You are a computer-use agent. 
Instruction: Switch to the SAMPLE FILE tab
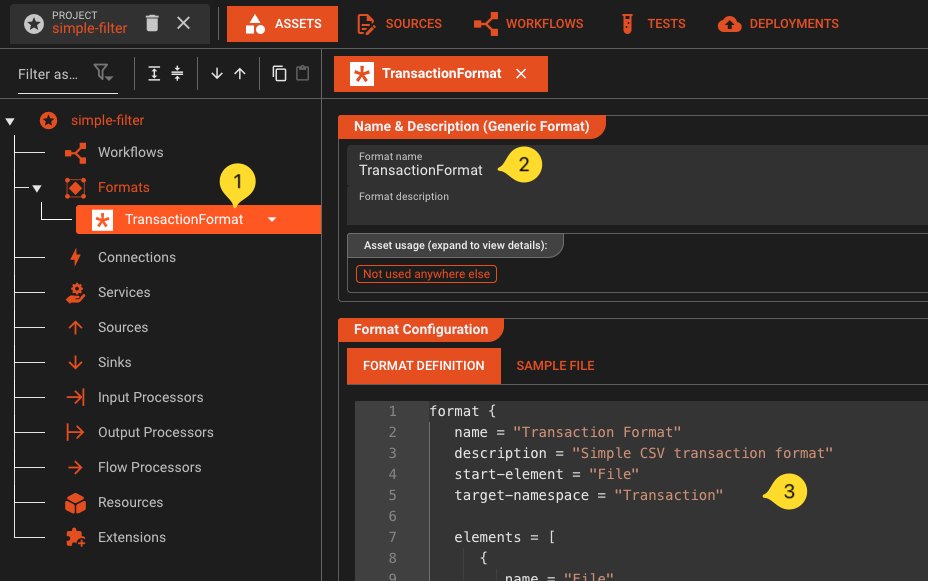pos(555,365)
